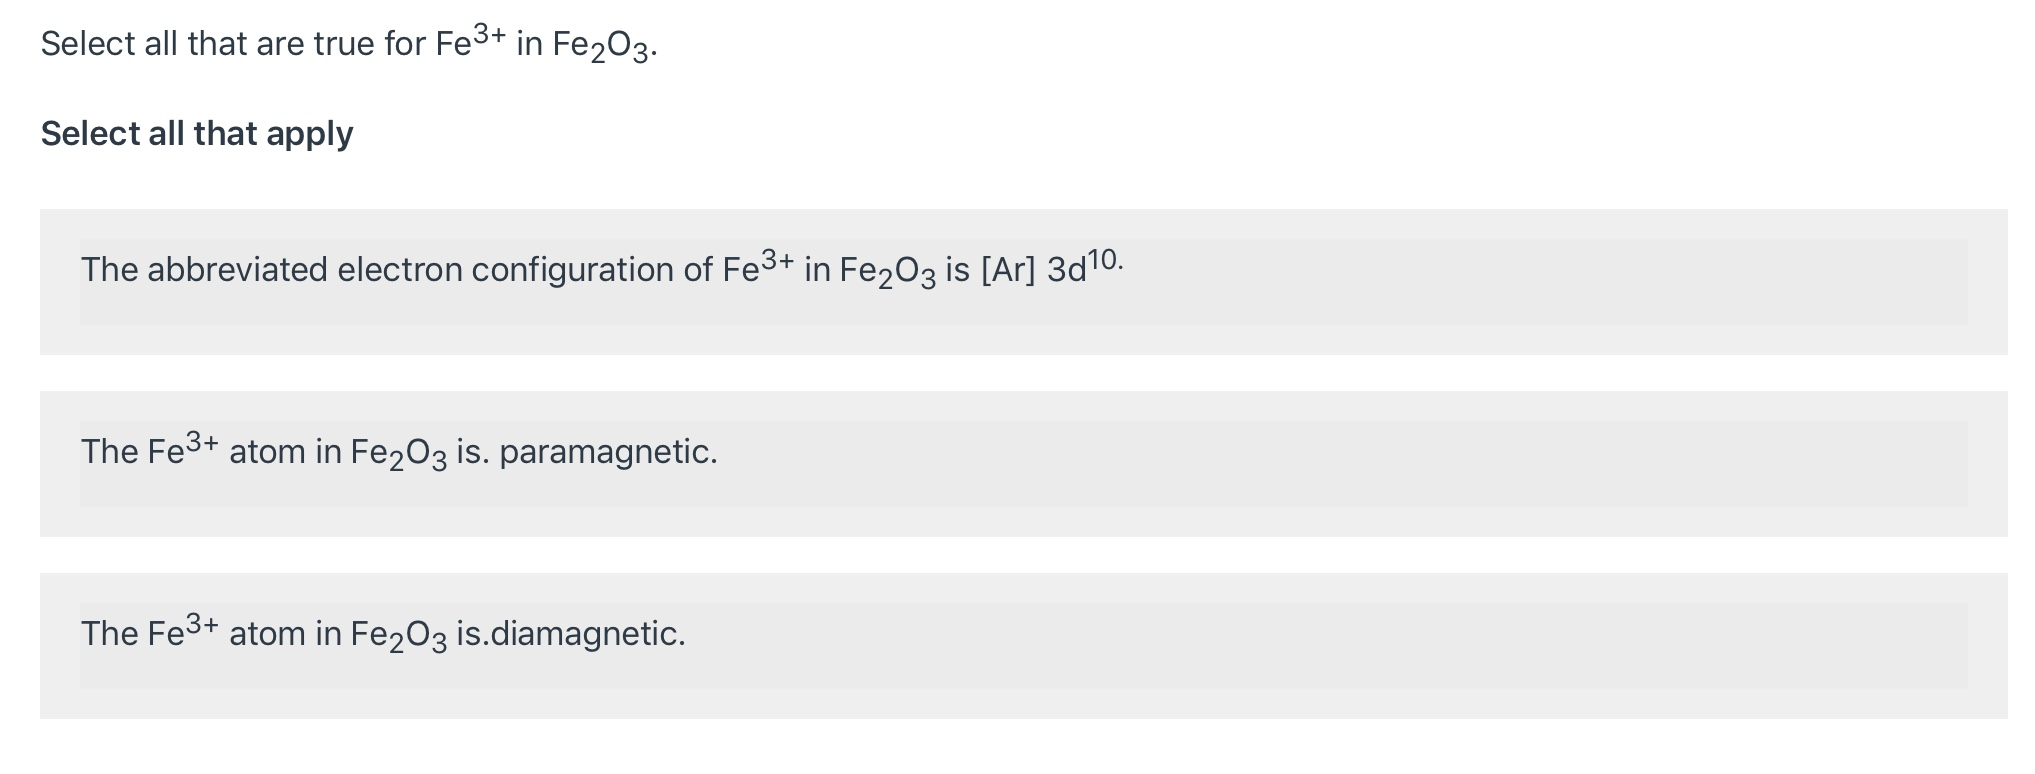Image resolution: width=2035 pixels, height=774 pixels.
Task: Click 'The Fe3+ atom' in paramagnetic option
Action: [x=193, y=451]
